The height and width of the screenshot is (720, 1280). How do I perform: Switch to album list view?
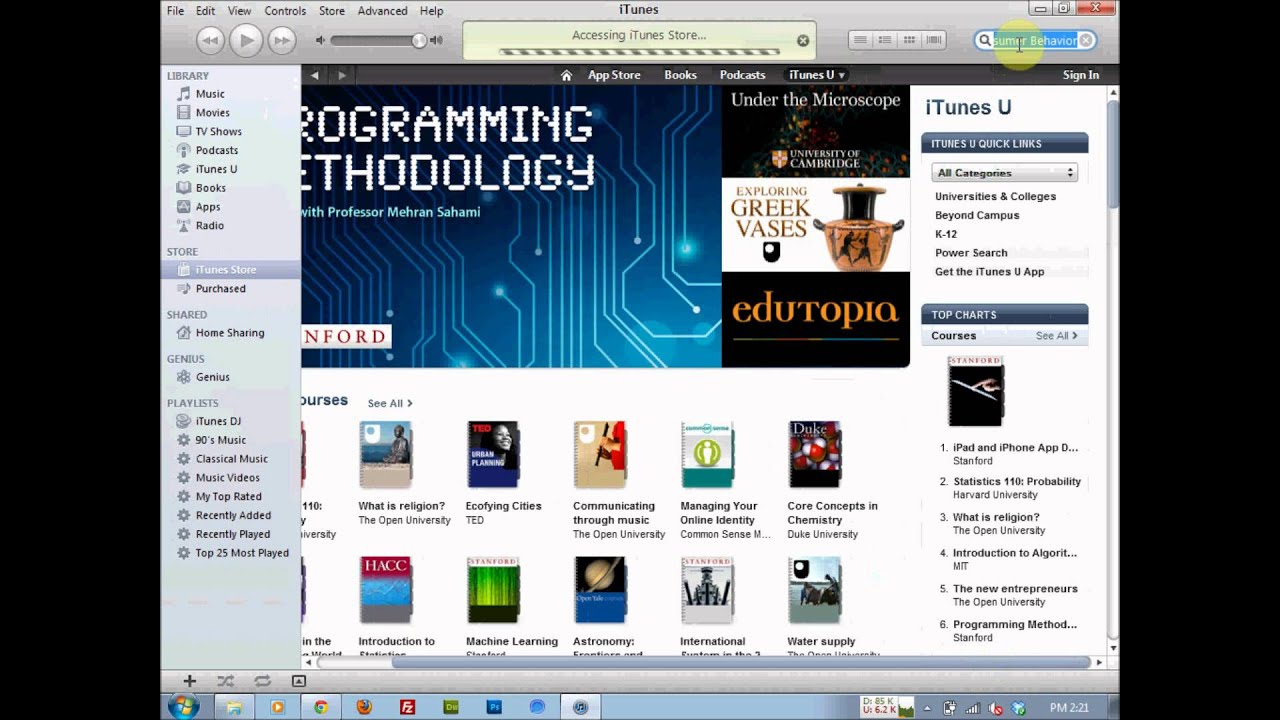click(884, 40)
